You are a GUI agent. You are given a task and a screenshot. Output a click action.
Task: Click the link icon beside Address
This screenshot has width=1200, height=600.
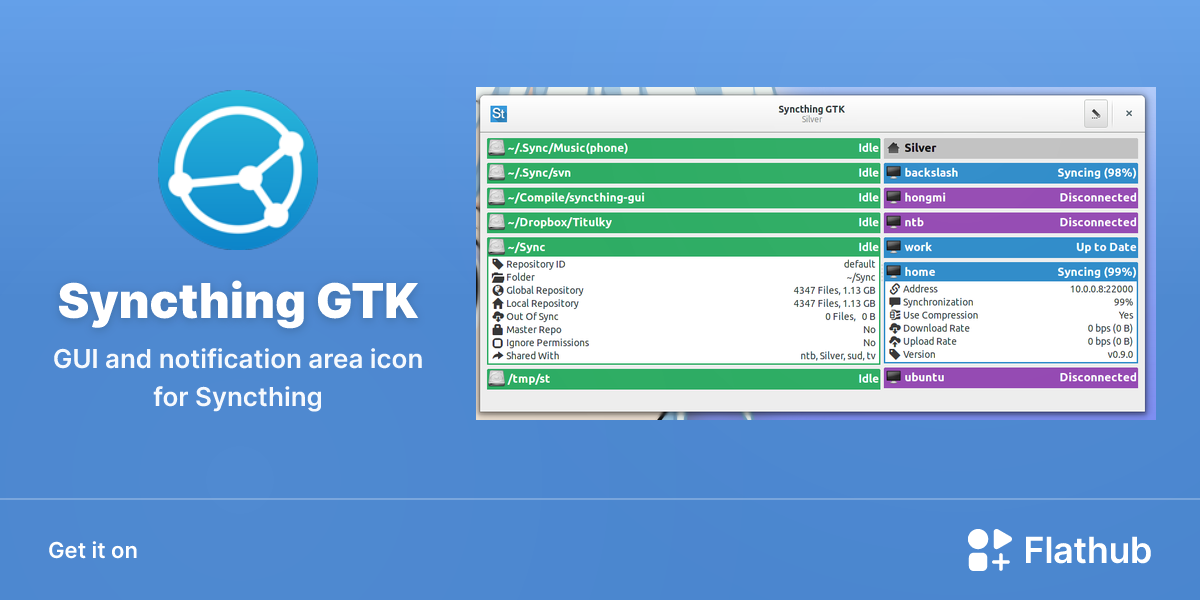coord(895,289)
